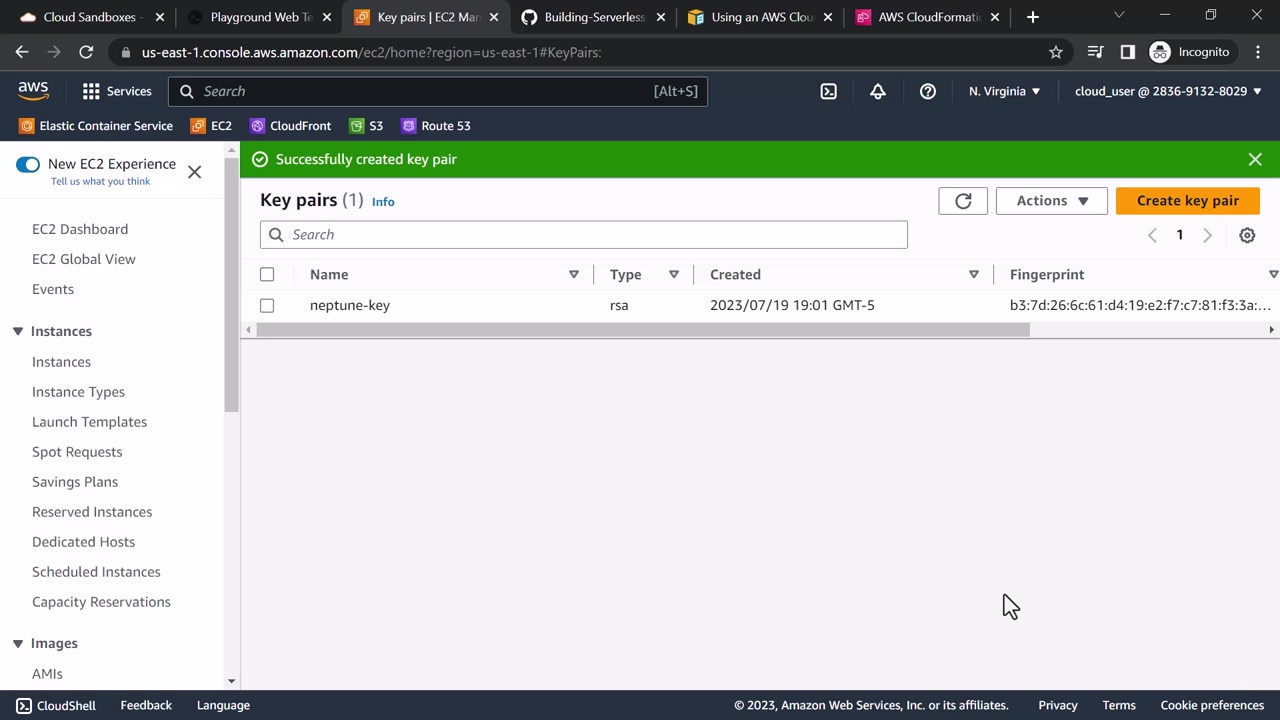The height and width of the screenshot is (720, 1280).
Task: Open the EC2 favorite shortcut
Action: pyautogui.click(x=211, y=126)
